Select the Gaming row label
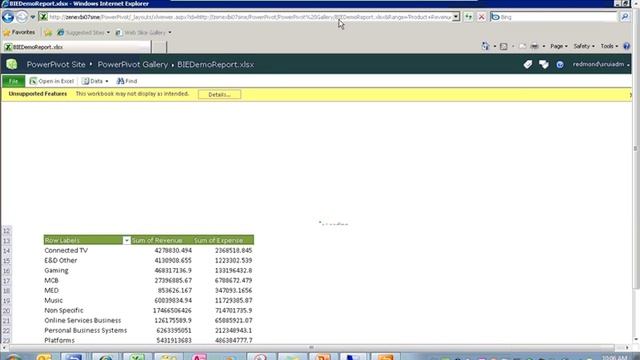Screen dimensions: 640x360 pos(56,270)
